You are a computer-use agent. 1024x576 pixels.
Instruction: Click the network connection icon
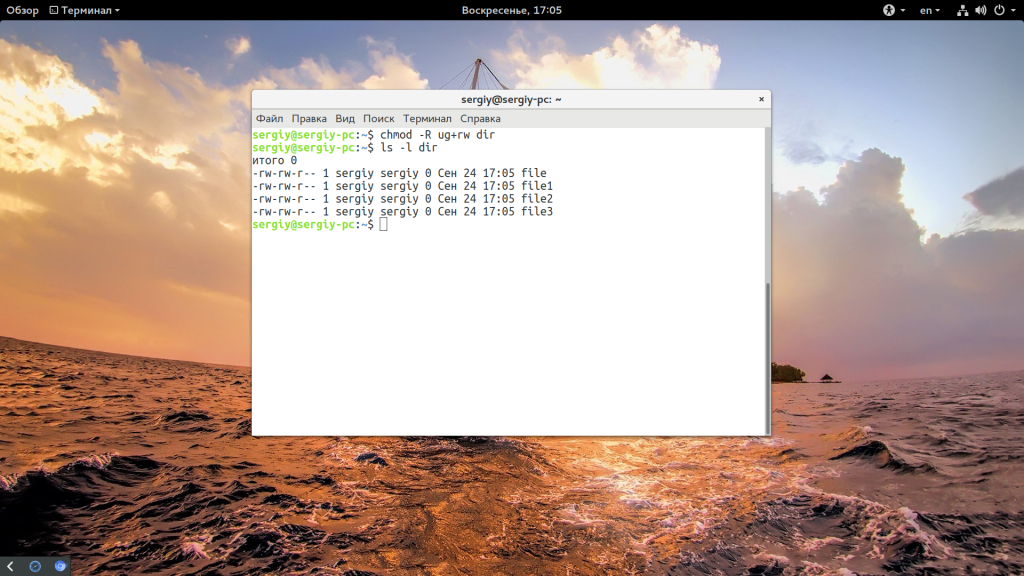point(962,10)
